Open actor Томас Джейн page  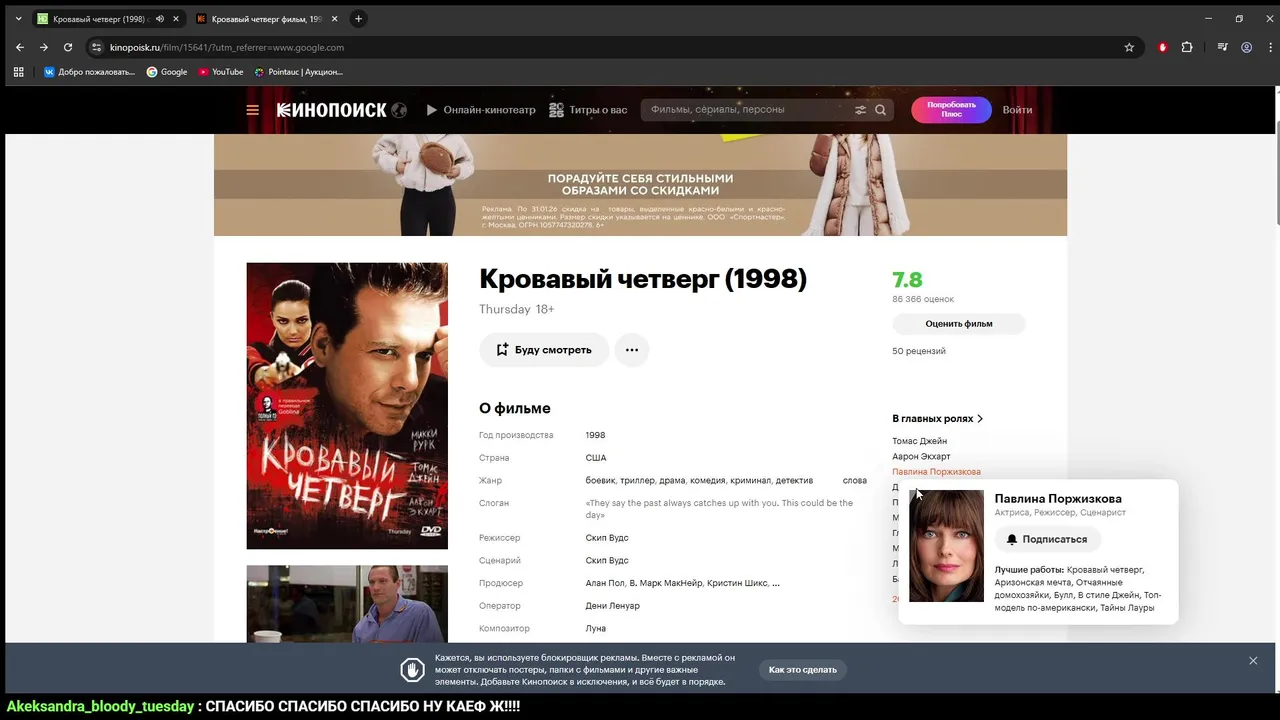pyautogui.click(x=920, y=441)
